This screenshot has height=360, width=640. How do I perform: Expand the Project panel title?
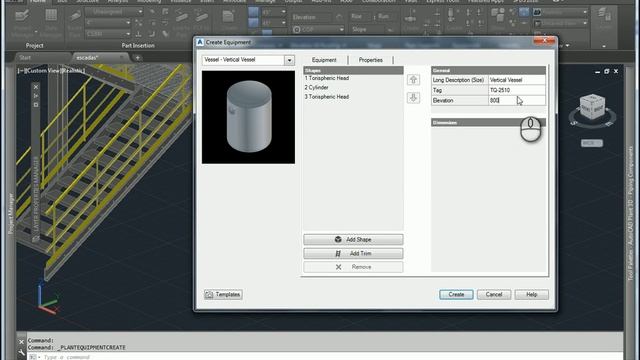[x=34, y=46]
